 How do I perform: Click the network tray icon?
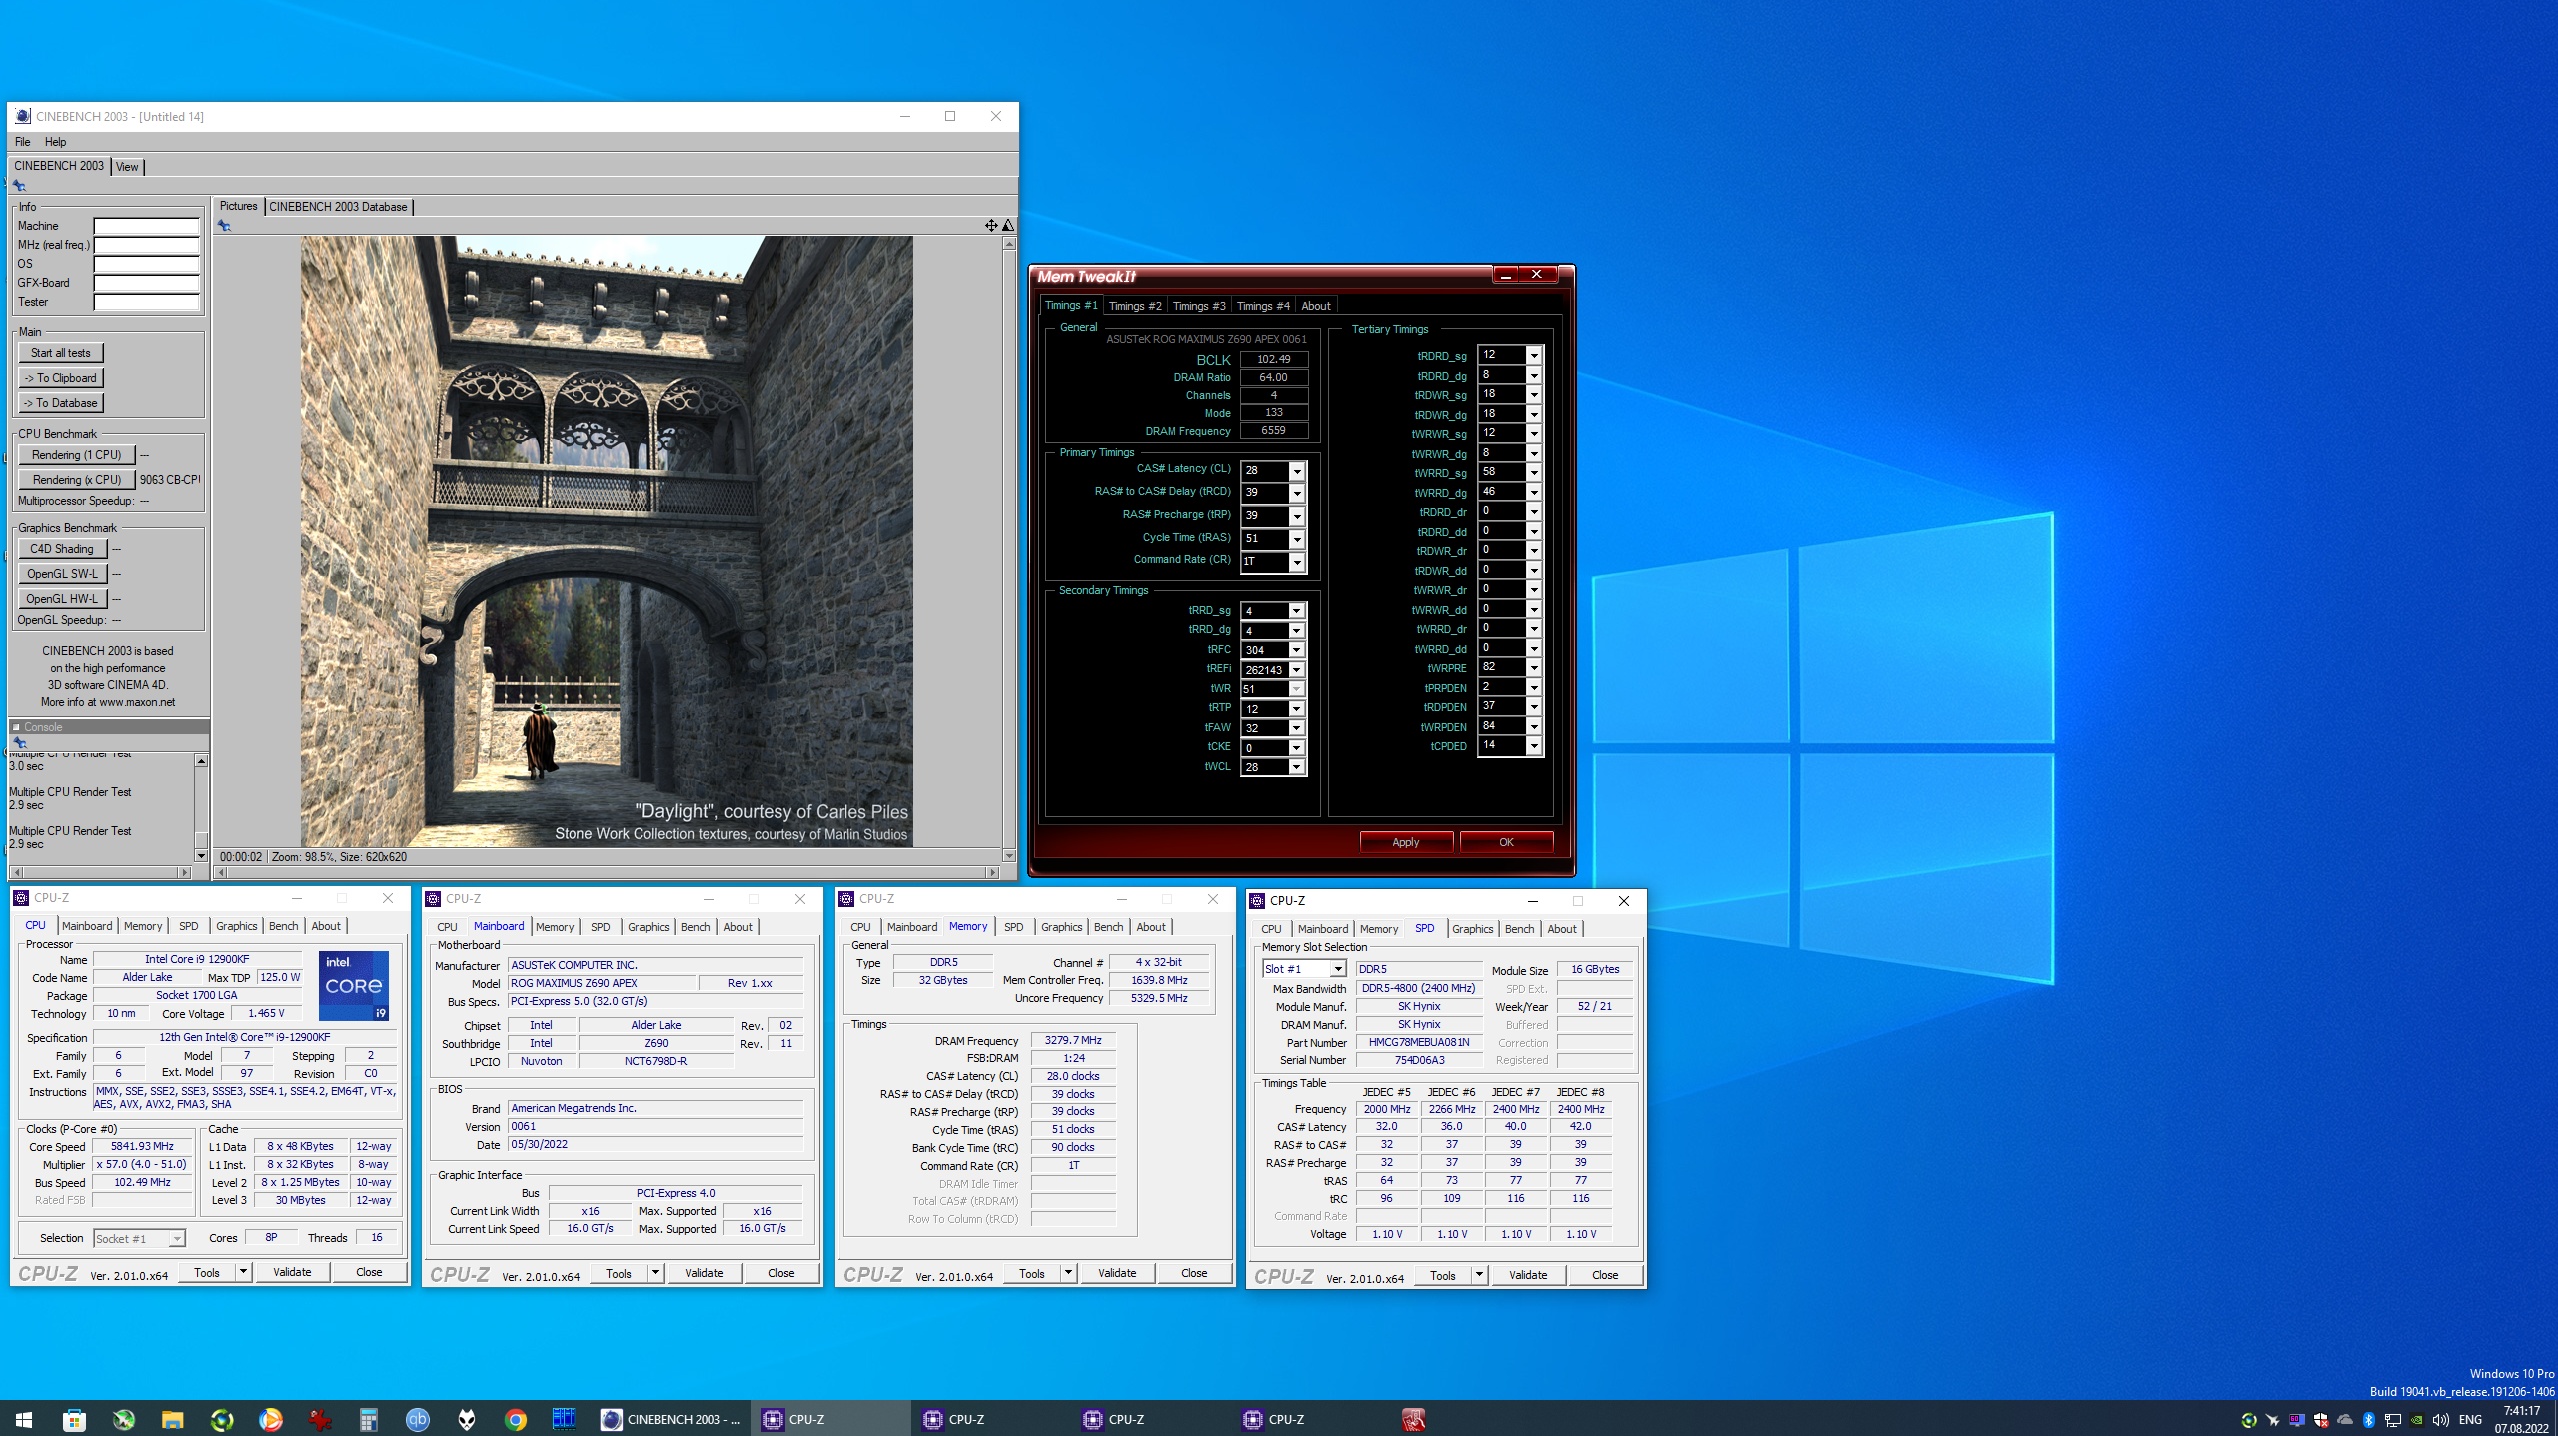tap(2392, 1420)
